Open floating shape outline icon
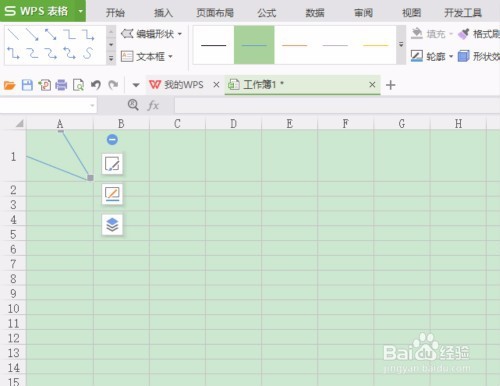Screen dimensions: 500x386 112,194
